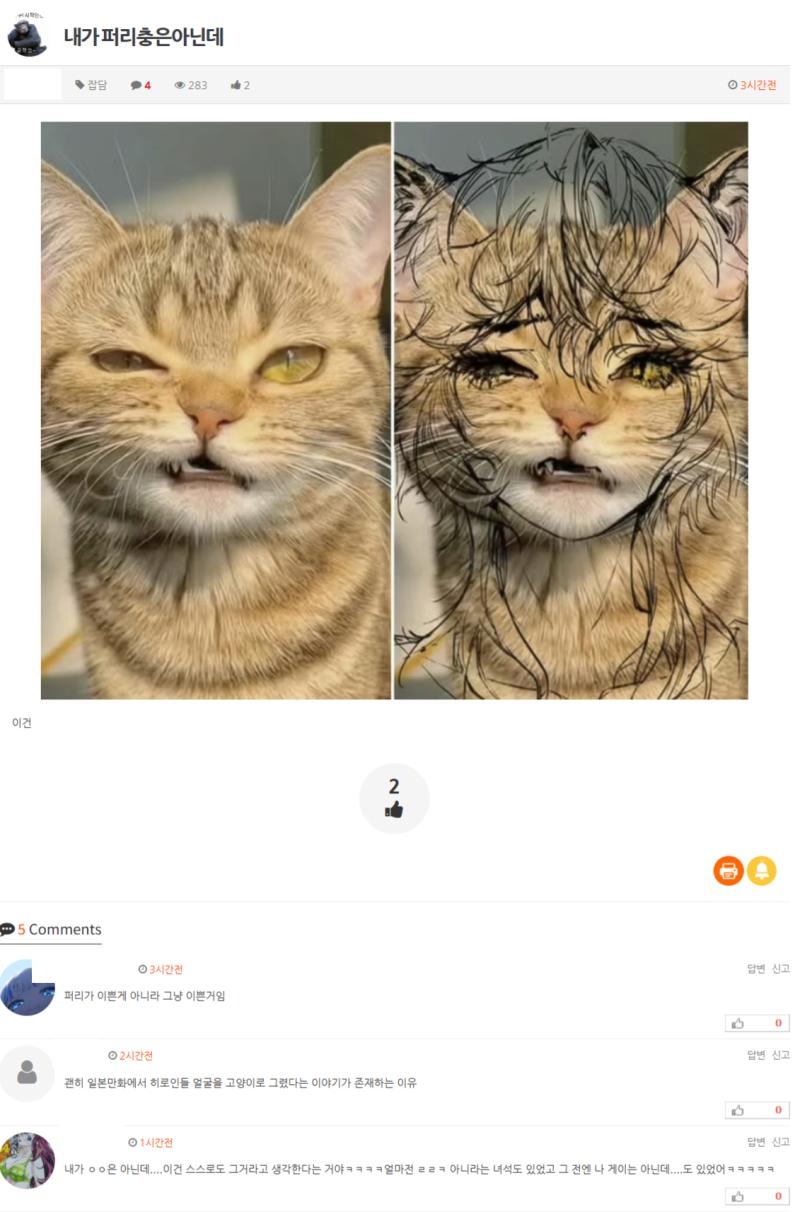Click 신고 on the first comment
The width and height of the screenshot is (800, 1212).
tap(780, 968)
